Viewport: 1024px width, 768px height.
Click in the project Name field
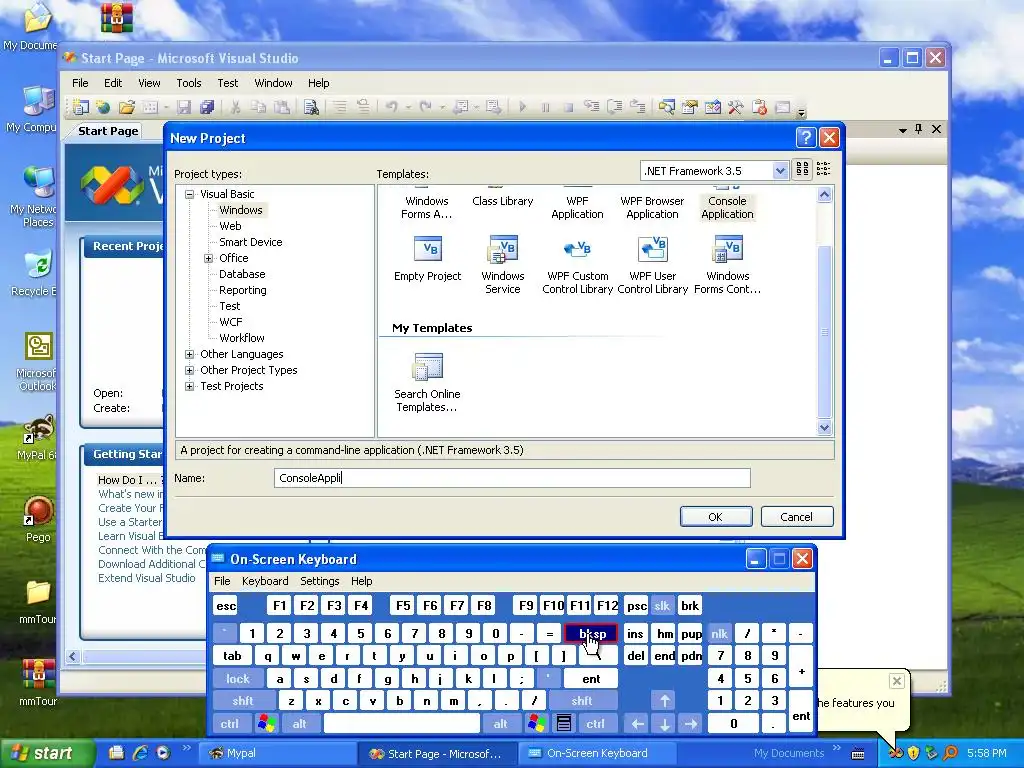point(512,478)
